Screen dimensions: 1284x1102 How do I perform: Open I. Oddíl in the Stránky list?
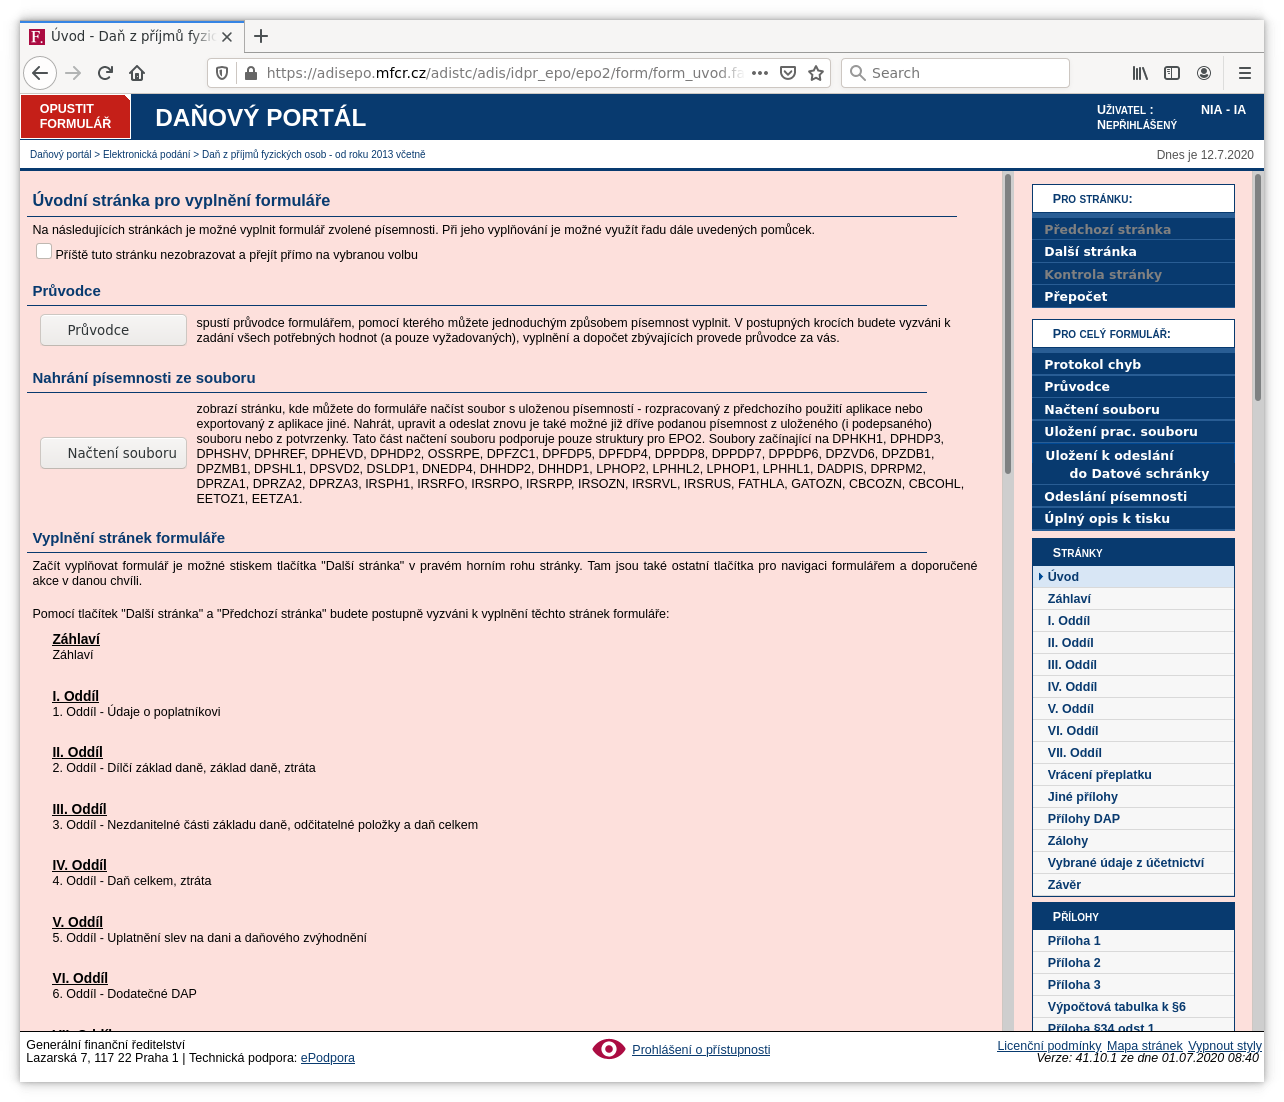click(x=1133, y=621)
